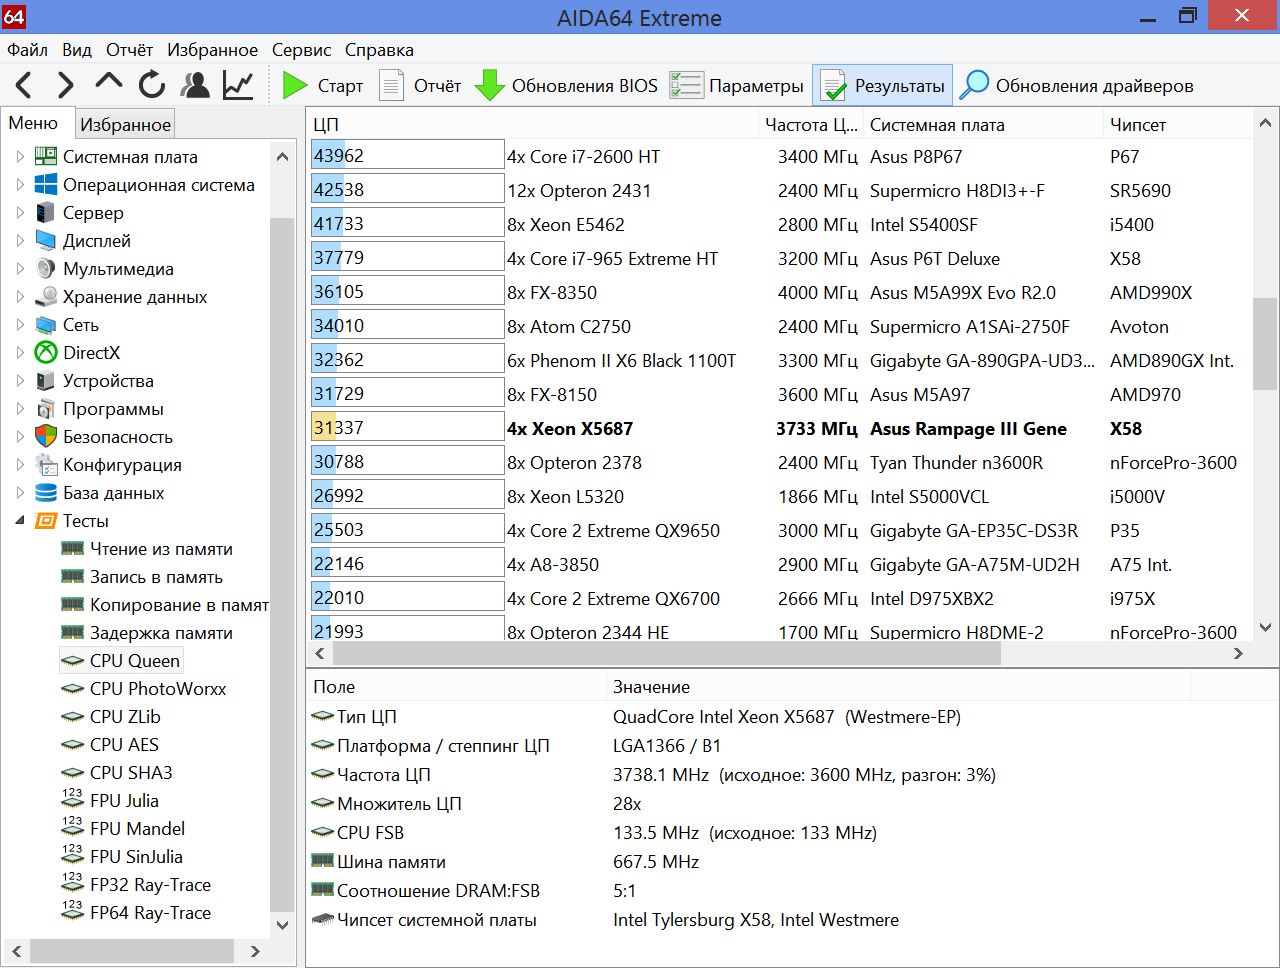Click results list horizontal scrollbar right arrow
The height and width of the screenshot is (968, 1280).
[x=1239, y=653]
